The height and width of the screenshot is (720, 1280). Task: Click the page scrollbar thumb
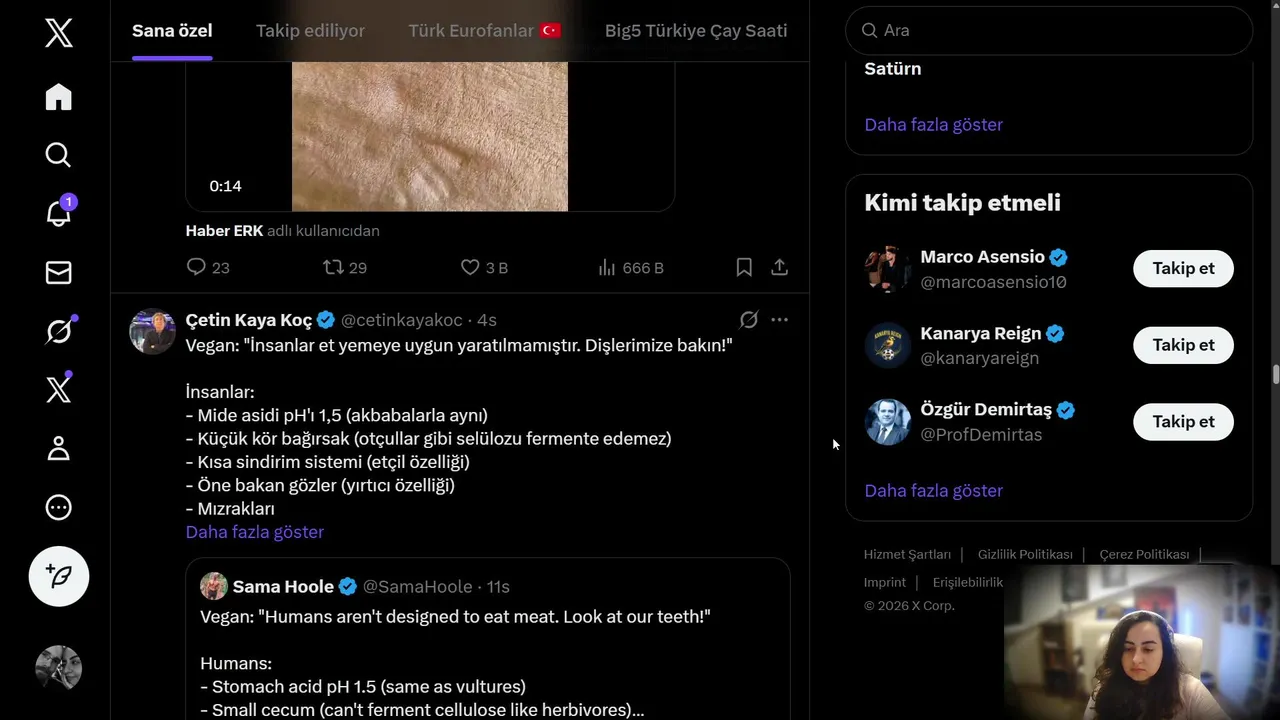click(x=1275, y=375)
